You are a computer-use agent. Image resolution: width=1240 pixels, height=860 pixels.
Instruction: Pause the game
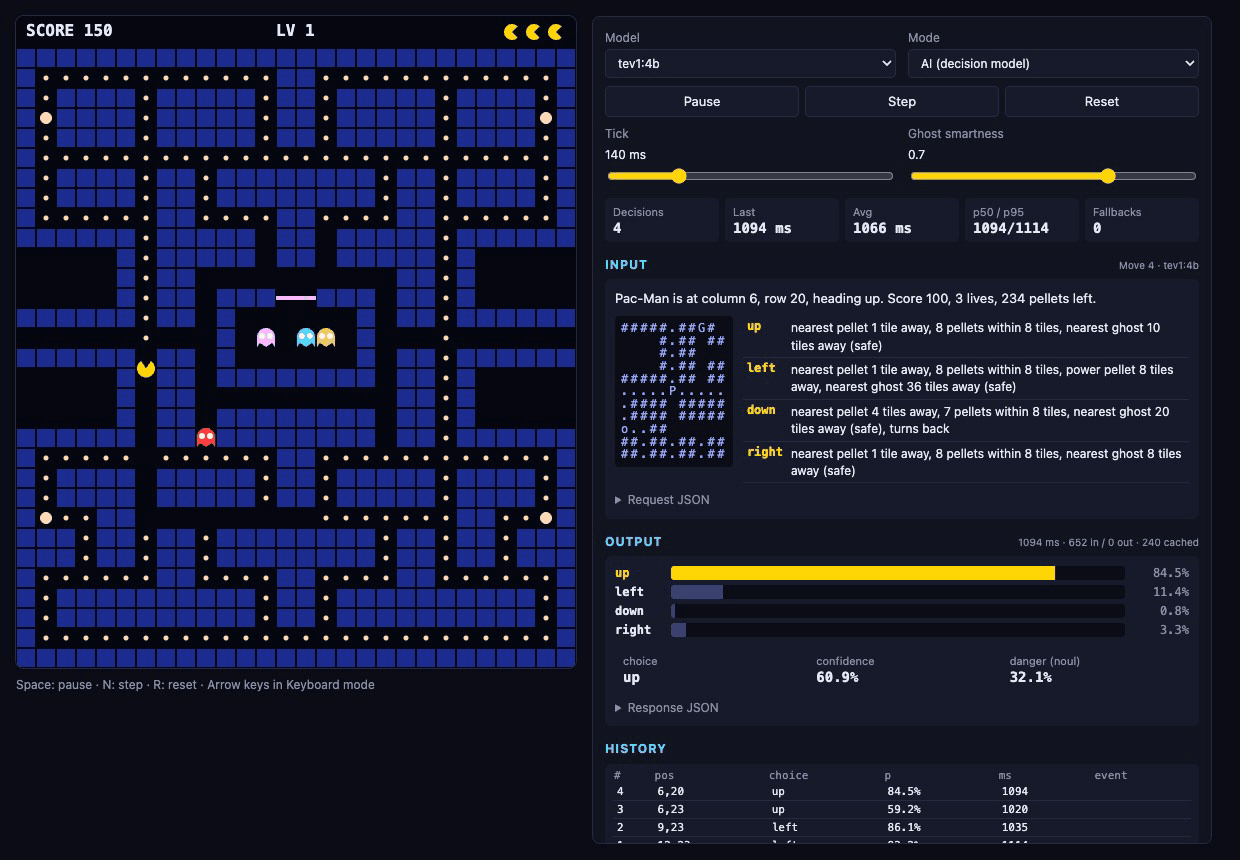(x=702, y=101)
